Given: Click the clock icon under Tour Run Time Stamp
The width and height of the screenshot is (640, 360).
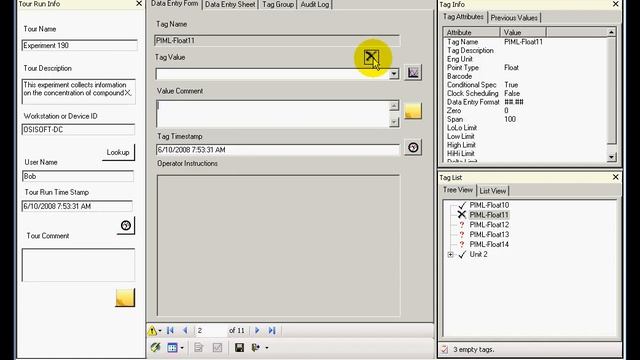Looking at the screenshot, I should click(x=126, y=225).
